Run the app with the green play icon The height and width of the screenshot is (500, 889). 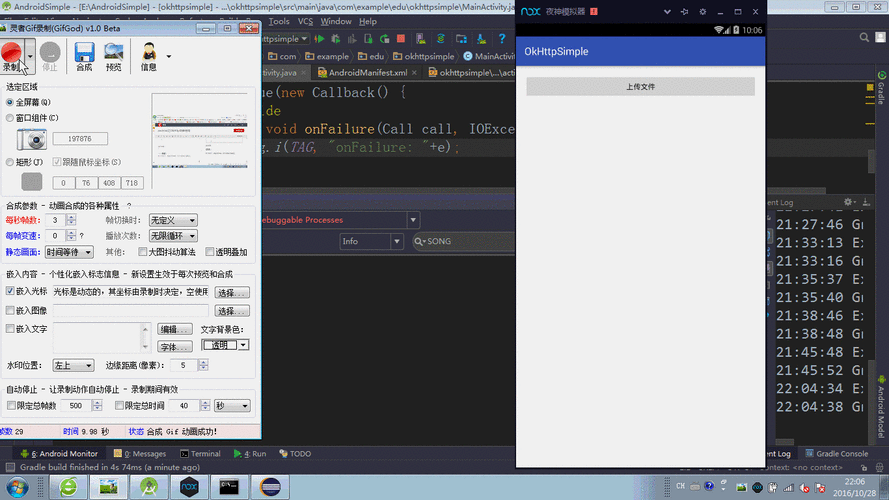tap(320, 39)
